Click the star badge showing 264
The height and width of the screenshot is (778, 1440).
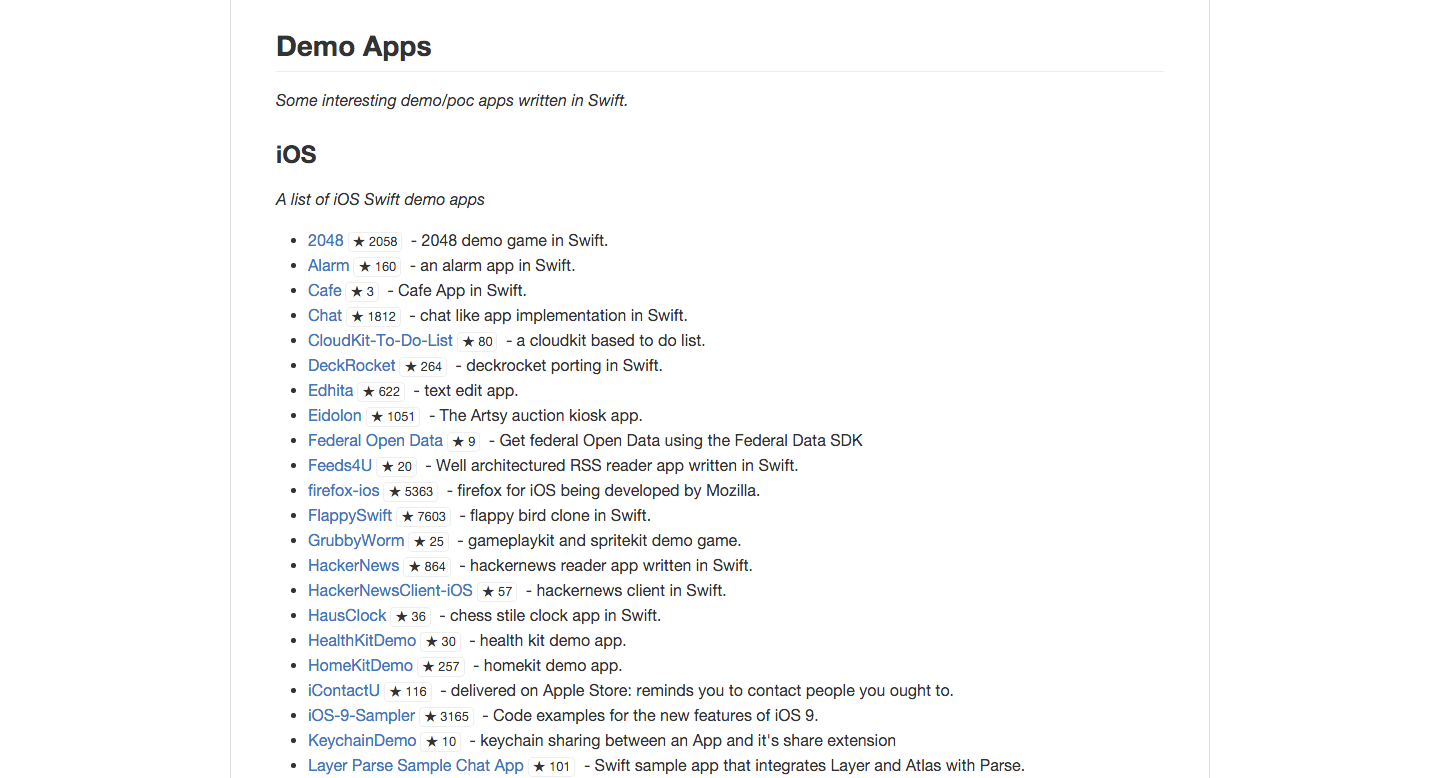[424, 366]
